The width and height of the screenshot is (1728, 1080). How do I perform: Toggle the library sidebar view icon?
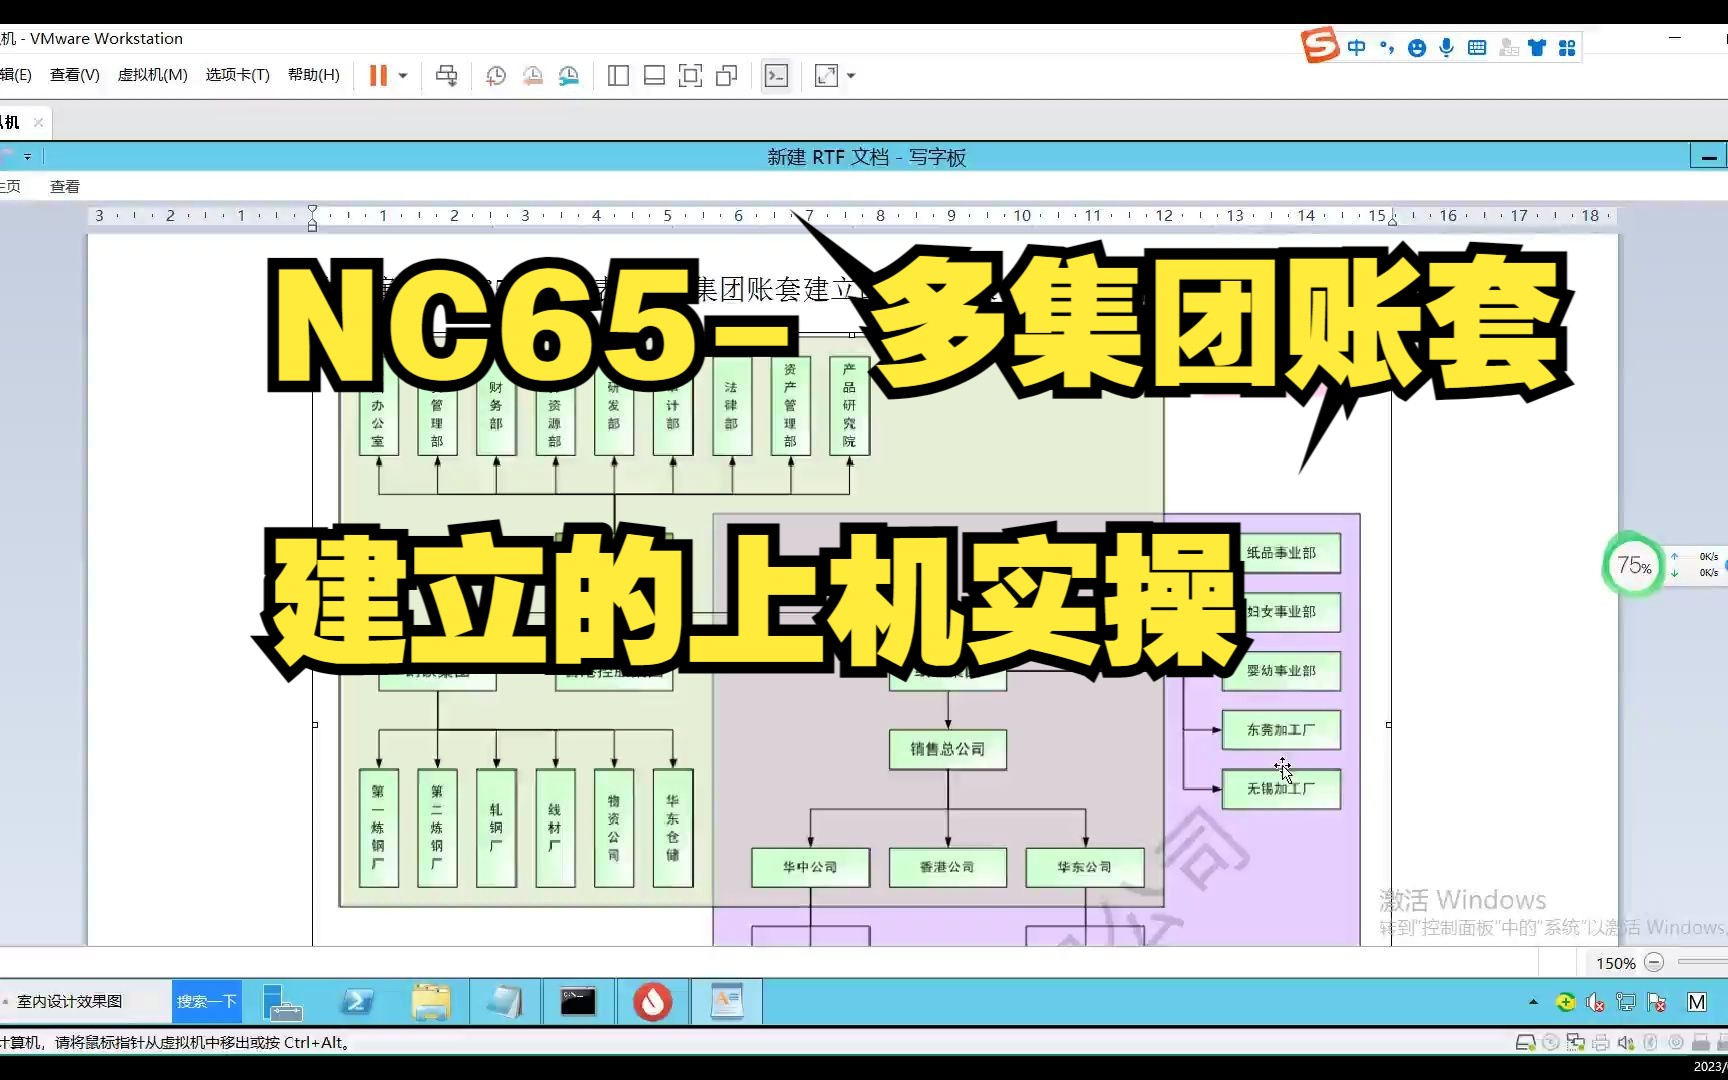(618, 76)
